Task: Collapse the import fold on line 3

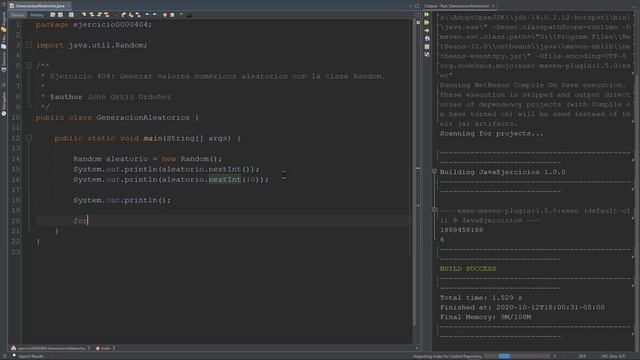Action: 29,44
